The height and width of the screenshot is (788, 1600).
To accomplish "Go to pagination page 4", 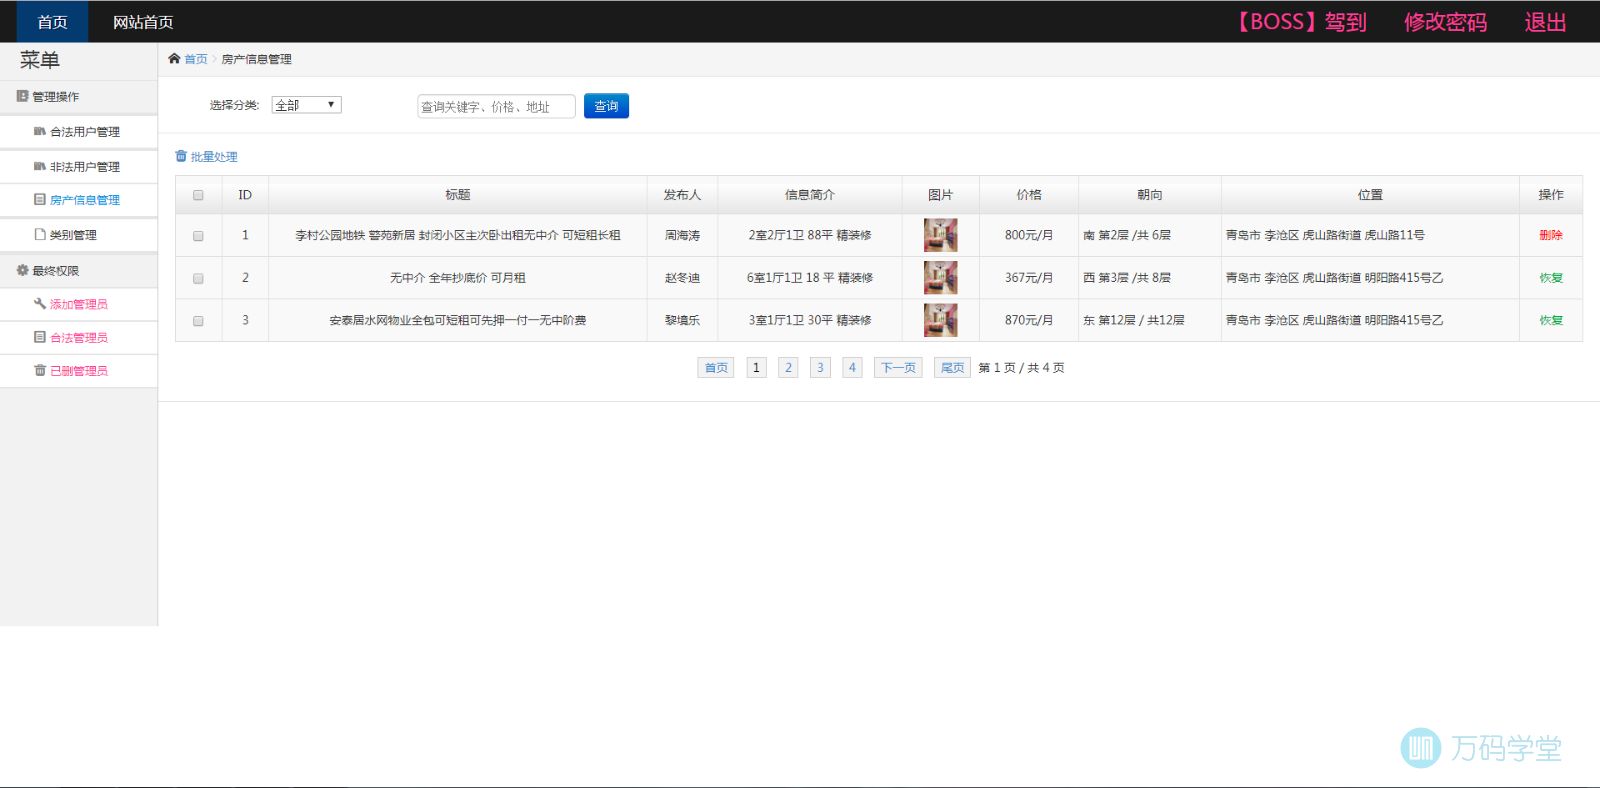I will 852,368.
